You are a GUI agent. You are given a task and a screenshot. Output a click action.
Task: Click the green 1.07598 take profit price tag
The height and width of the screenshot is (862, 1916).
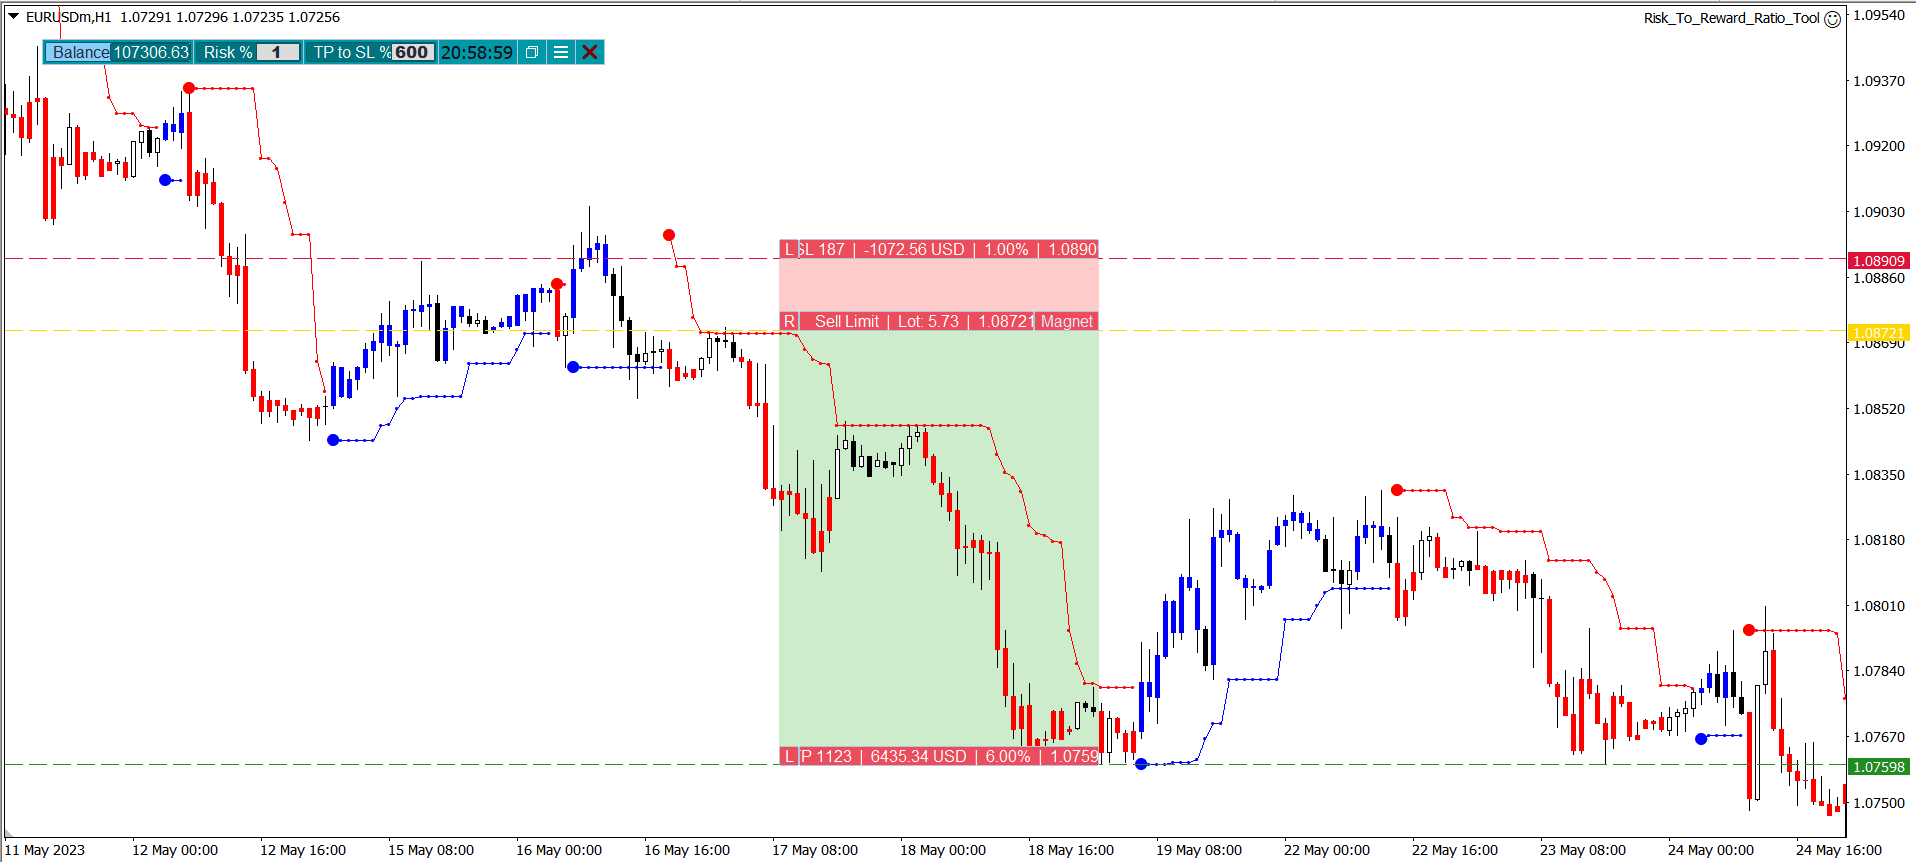click(1879, 767)
